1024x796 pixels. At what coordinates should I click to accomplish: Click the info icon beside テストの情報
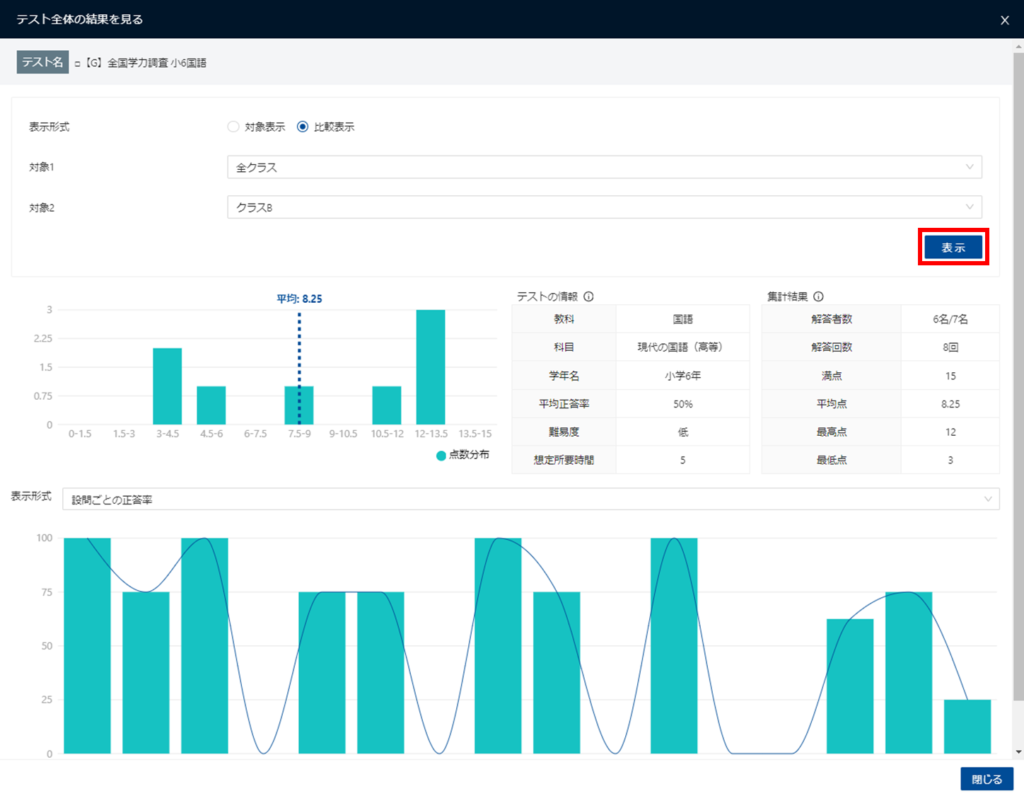[x=588, y=296]
